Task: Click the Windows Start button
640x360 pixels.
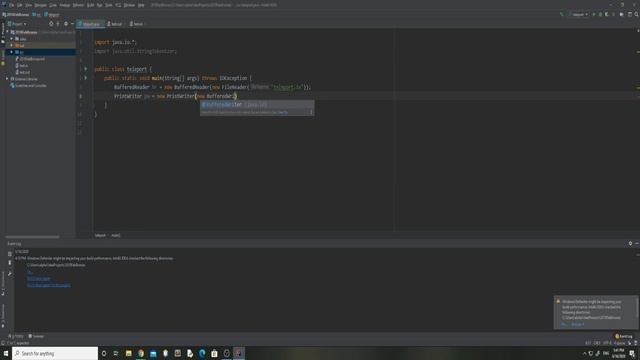Action: point(6,353)
